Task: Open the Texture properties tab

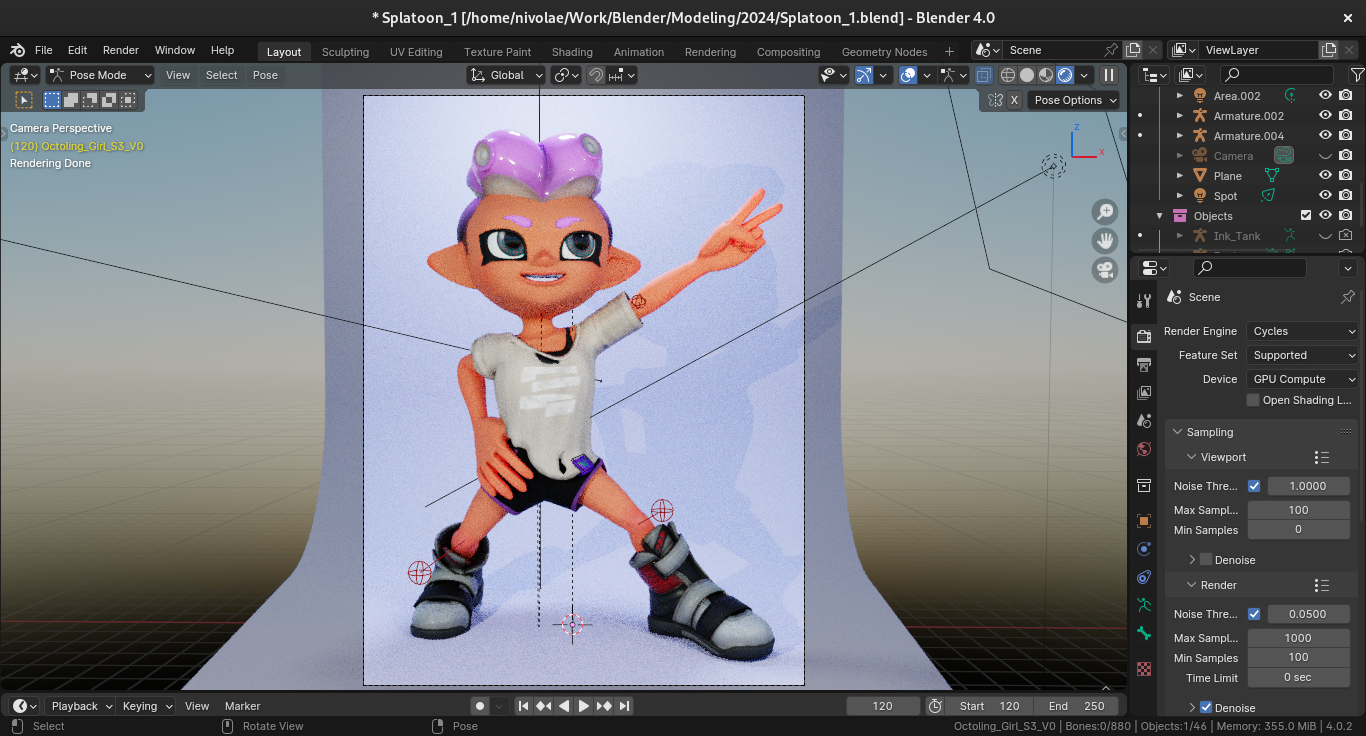Action: click(x=1144, y=668)
